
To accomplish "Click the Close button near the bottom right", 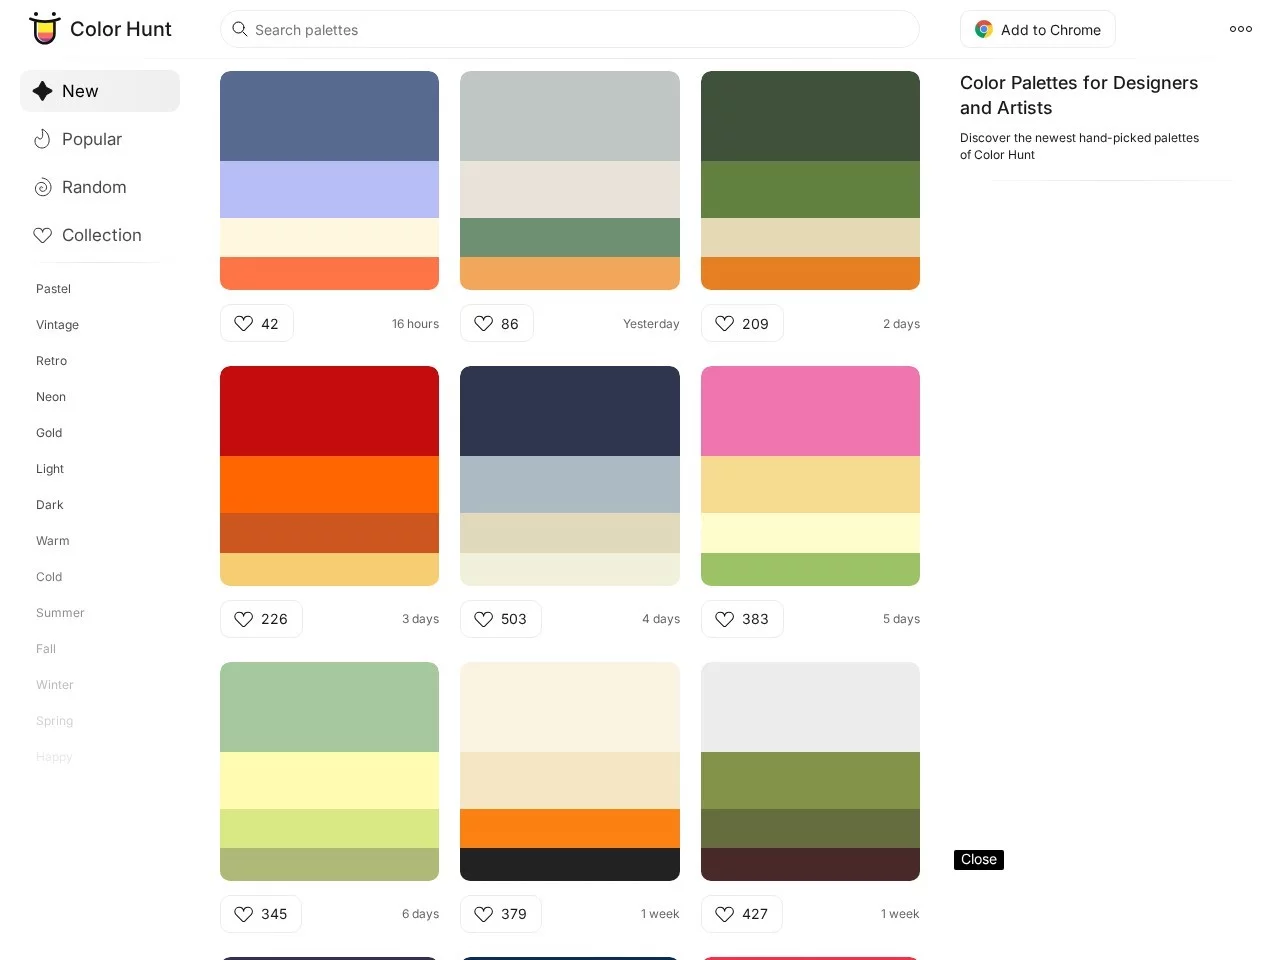I will [978, 859].
